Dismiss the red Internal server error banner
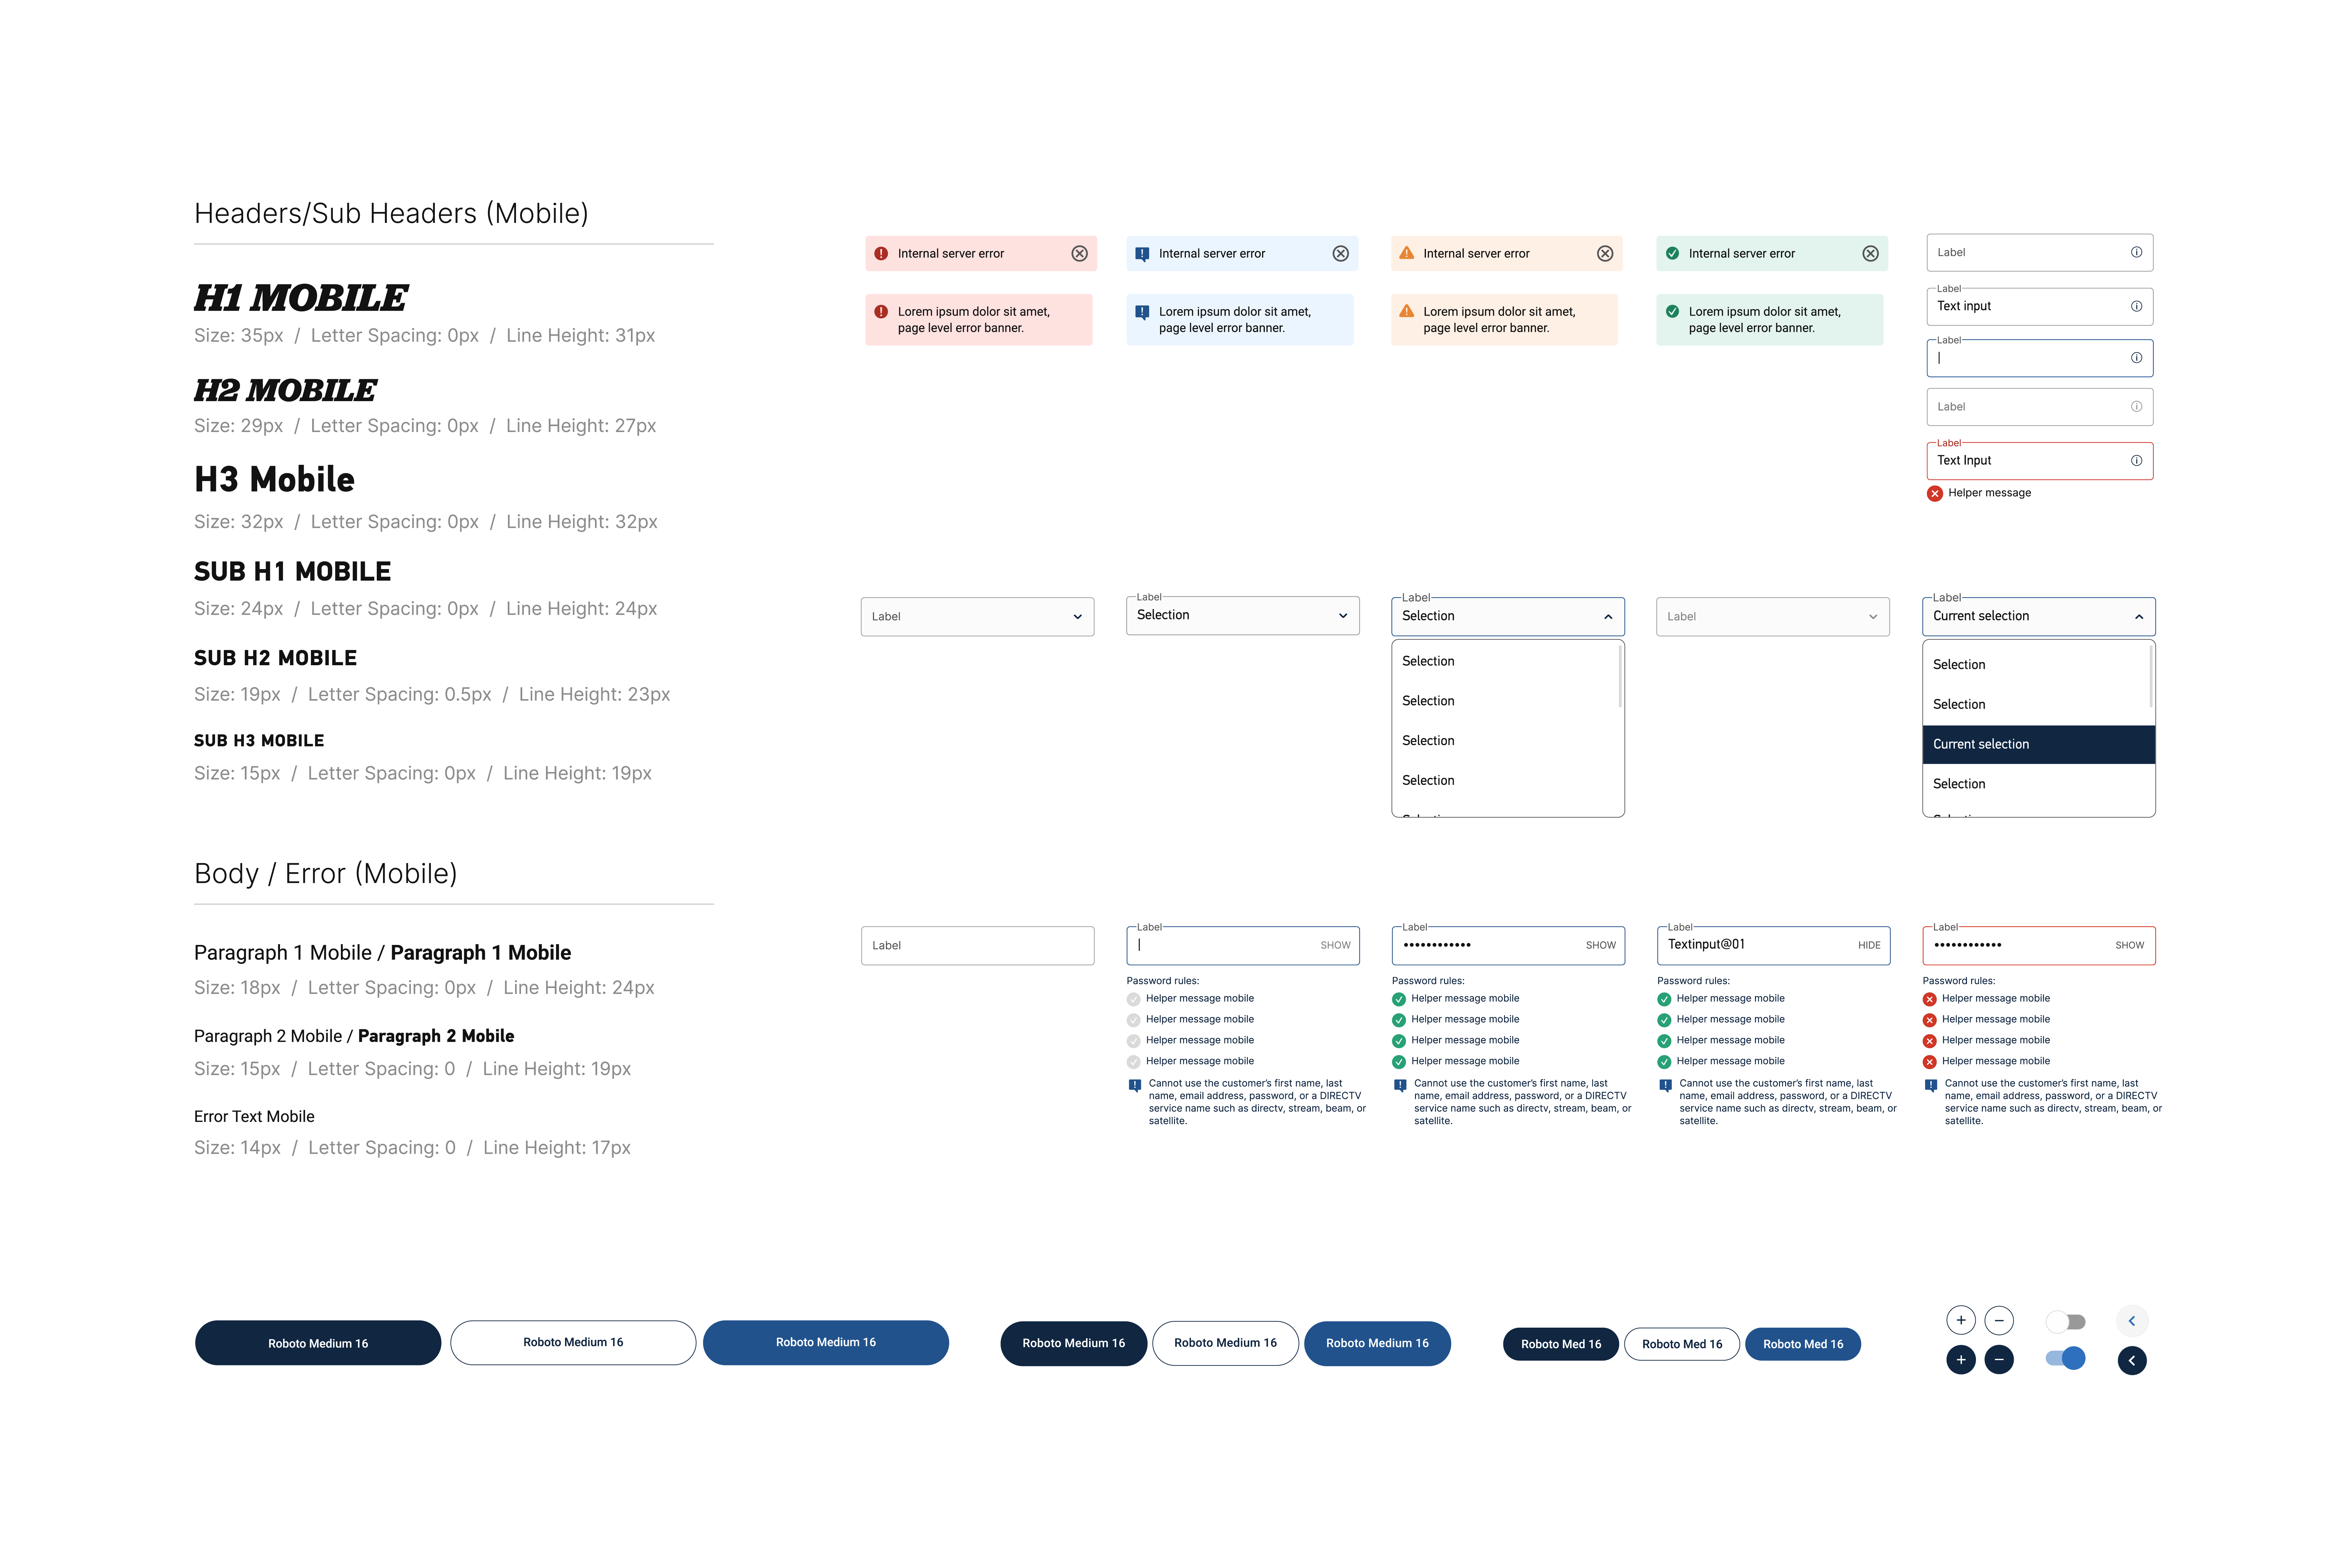This screenshot has width=2344, height=1568. click(1079, 254)
